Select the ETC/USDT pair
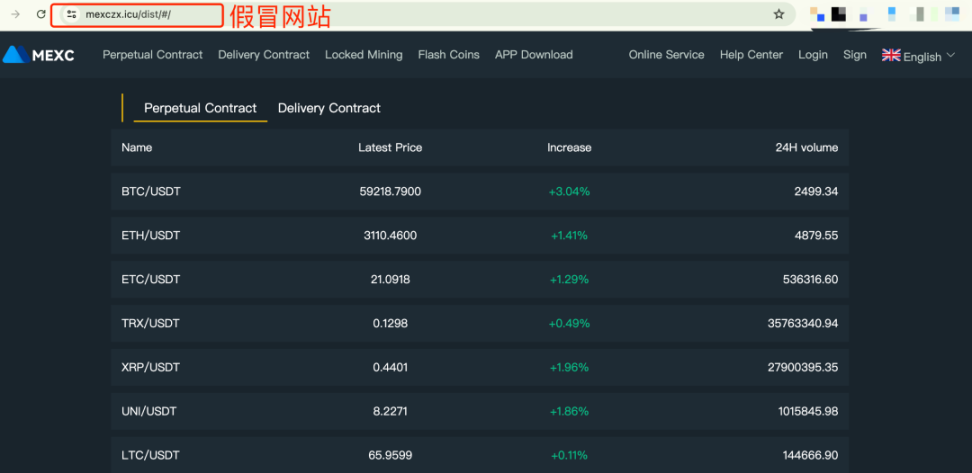972x473 pixels. pyautogui.click(x=151, y=280)
